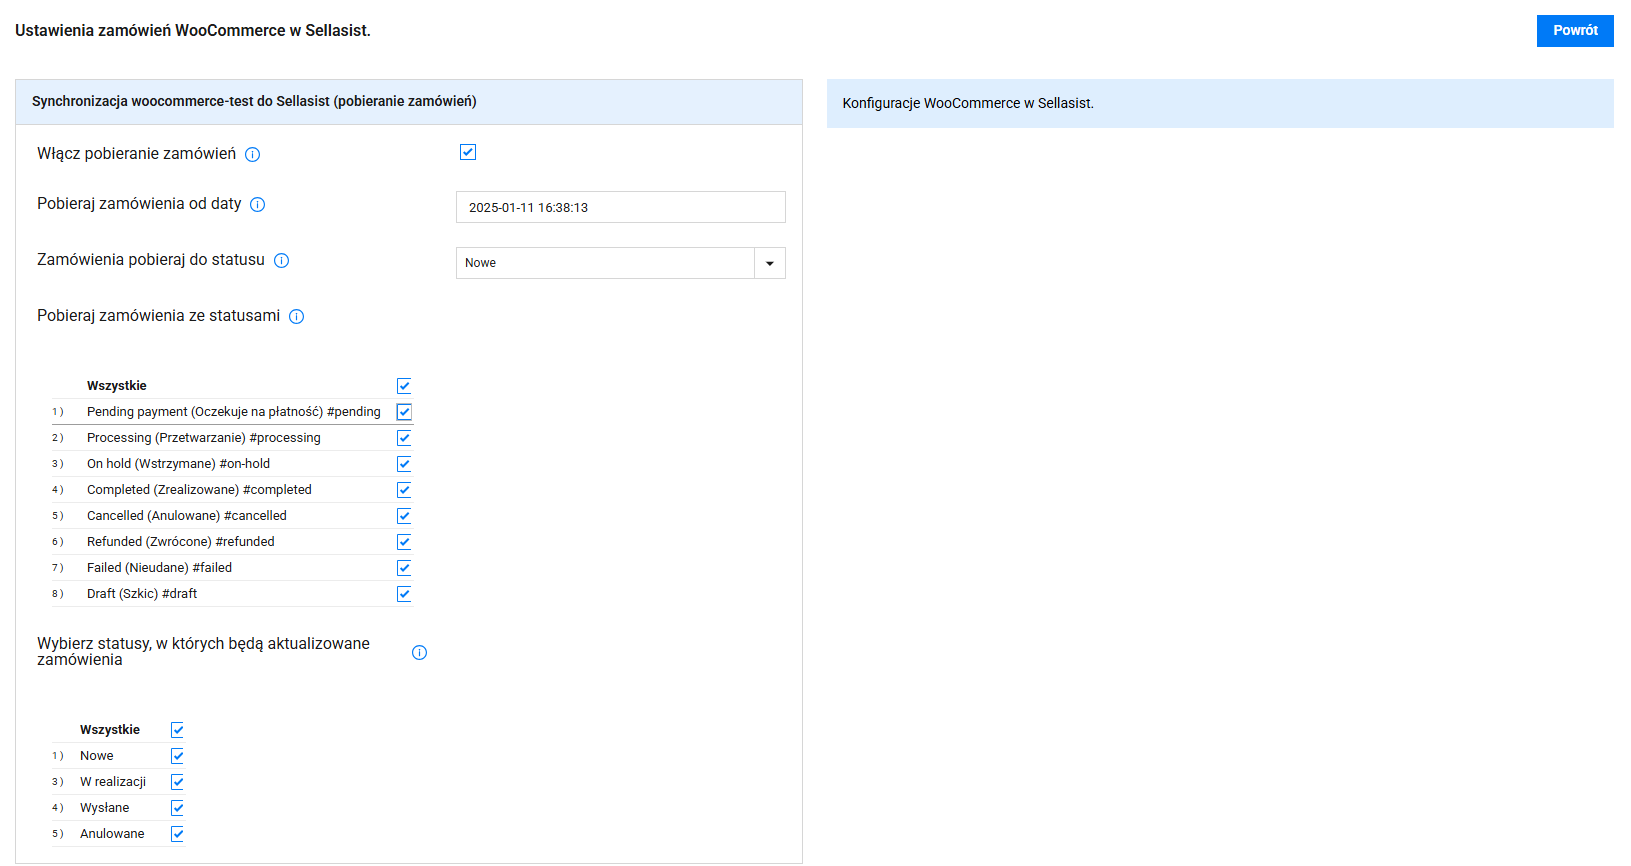1631x866 pixels.
Task: Toggle the Anulowane status checkbox
Action: [177, 834]
